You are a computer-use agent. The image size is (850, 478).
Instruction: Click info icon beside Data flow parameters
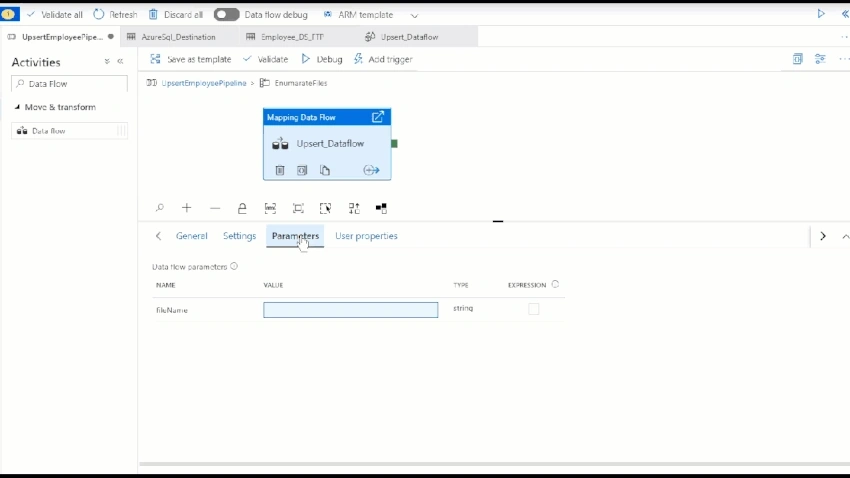234,266
